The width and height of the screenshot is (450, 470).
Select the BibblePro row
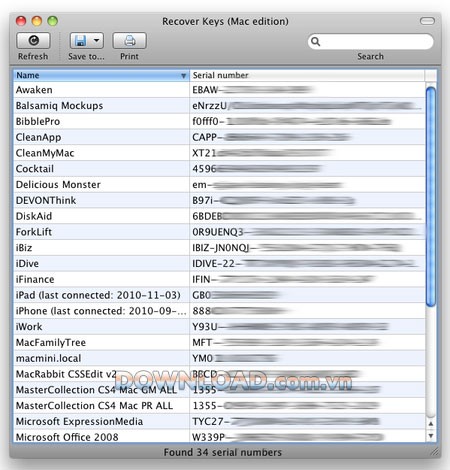pos(219,121)
